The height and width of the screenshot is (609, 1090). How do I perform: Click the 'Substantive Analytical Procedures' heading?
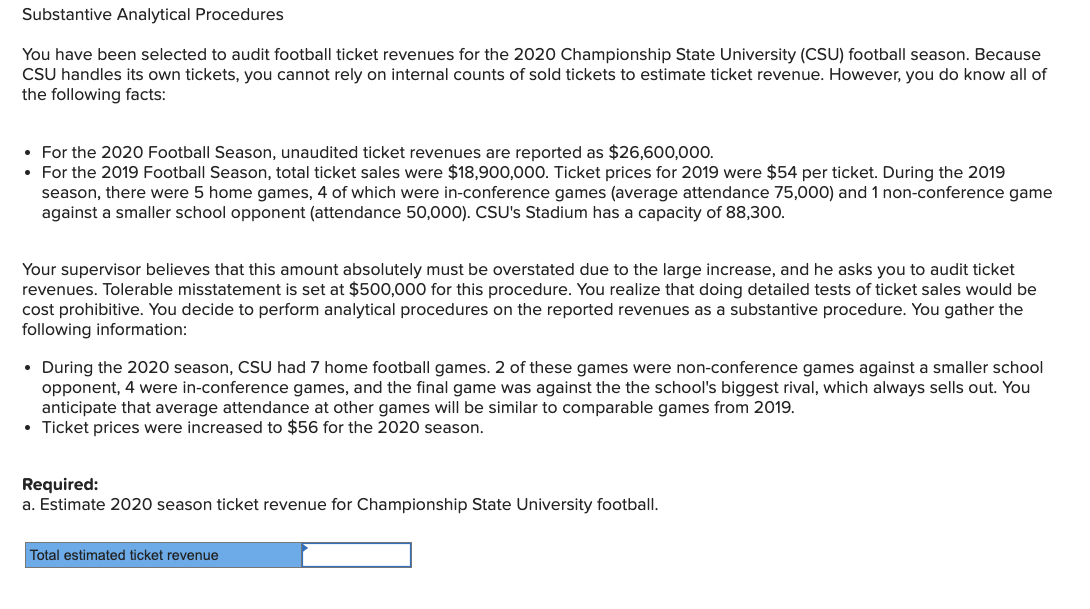coord(153,15)
